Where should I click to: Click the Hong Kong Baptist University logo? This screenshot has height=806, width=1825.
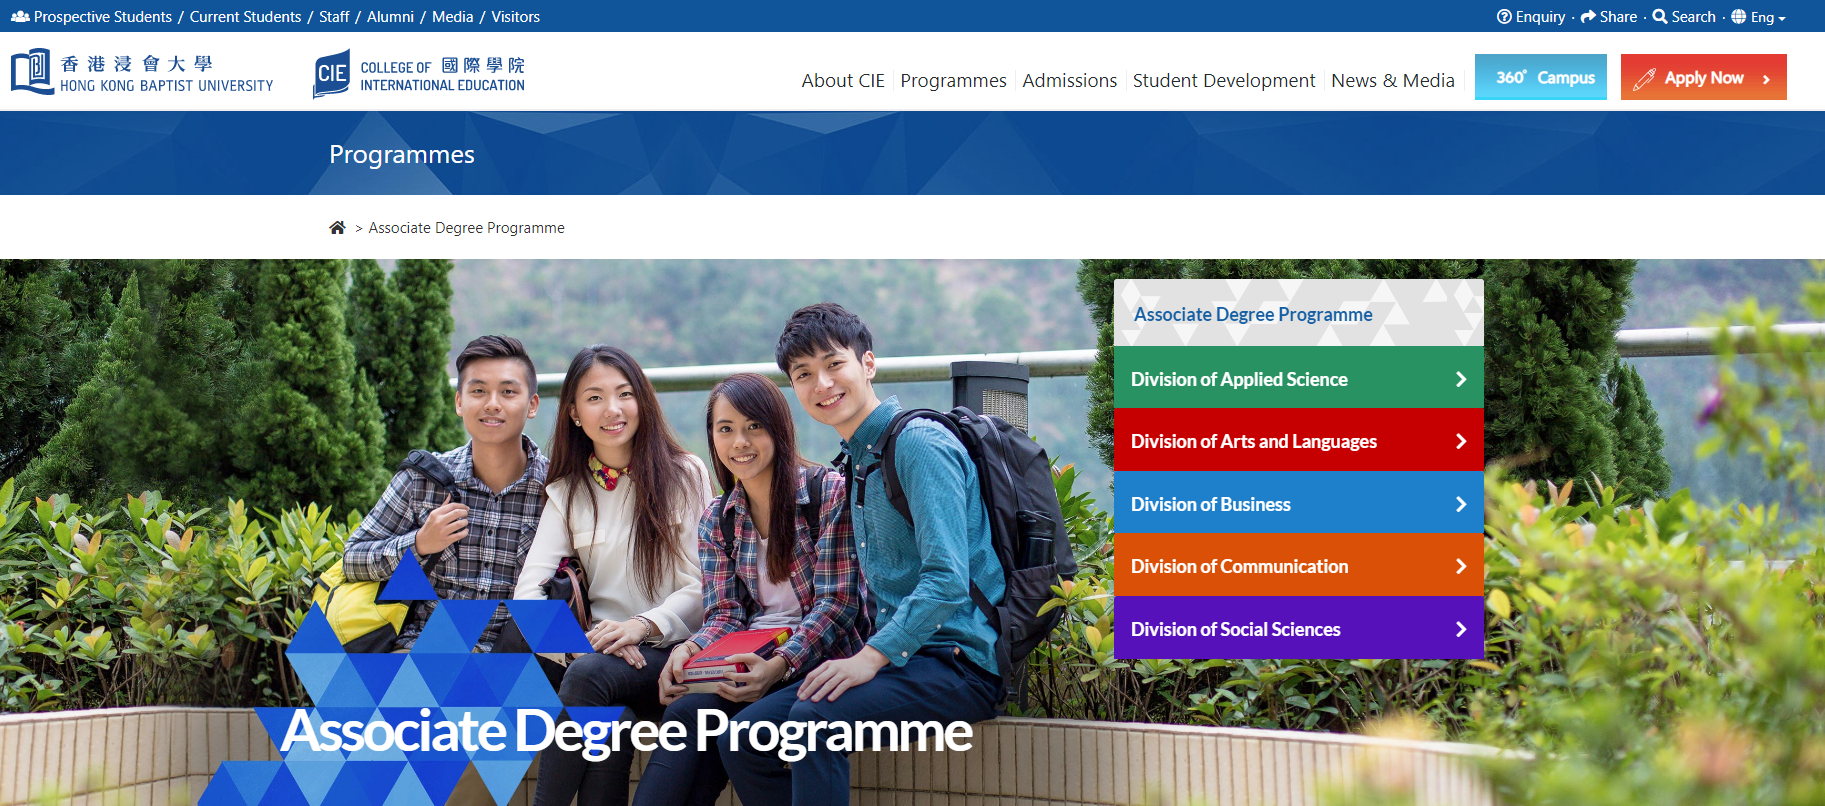pos(142,73)
